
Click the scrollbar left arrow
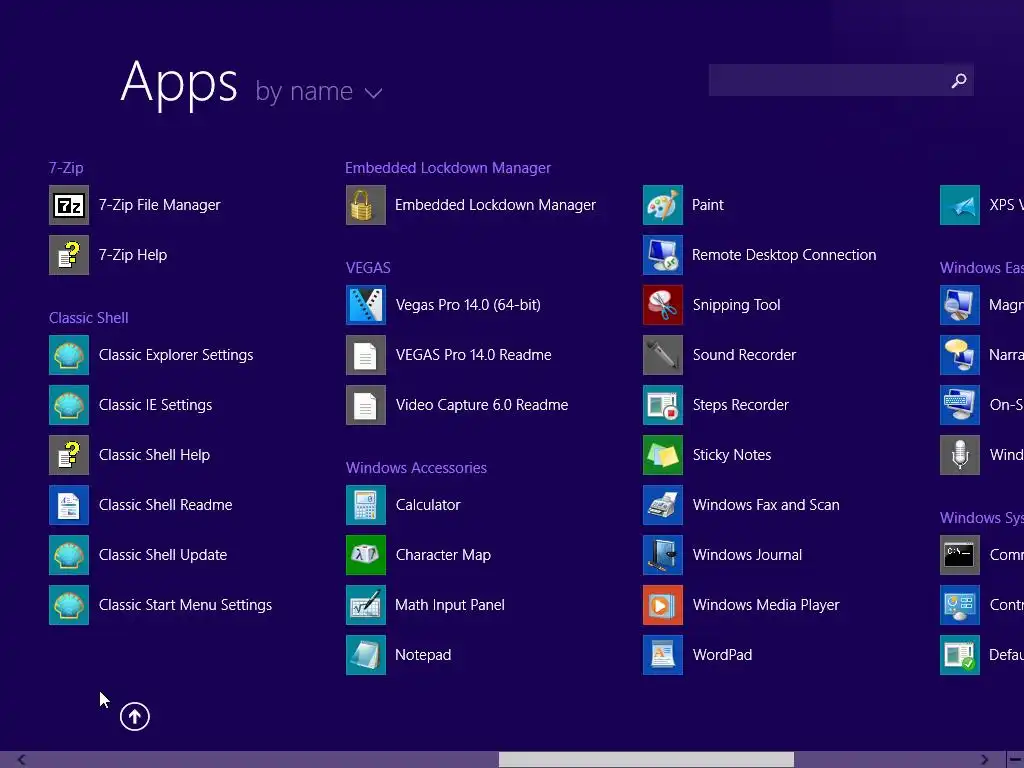pos(22,760)
